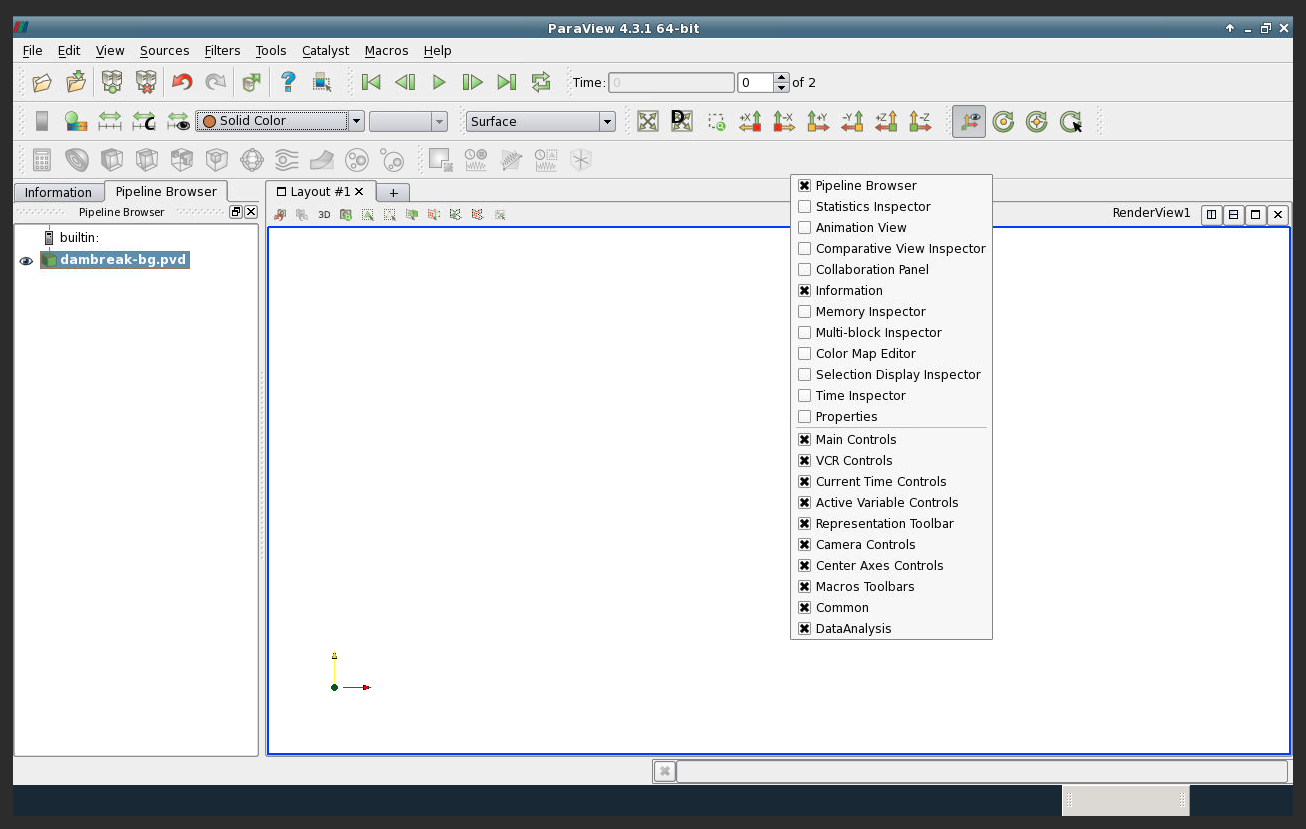Set view direction to +X

pyautogui.click(x=750, y=121)
